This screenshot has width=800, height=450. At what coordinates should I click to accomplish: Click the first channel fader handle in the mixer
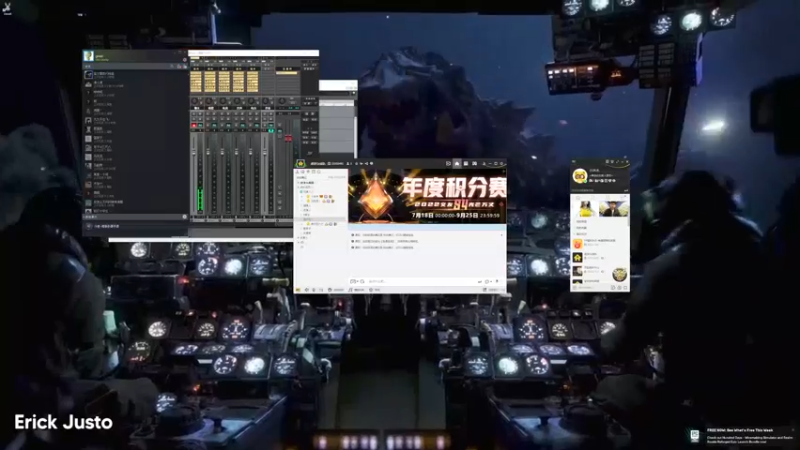point(194,151)
